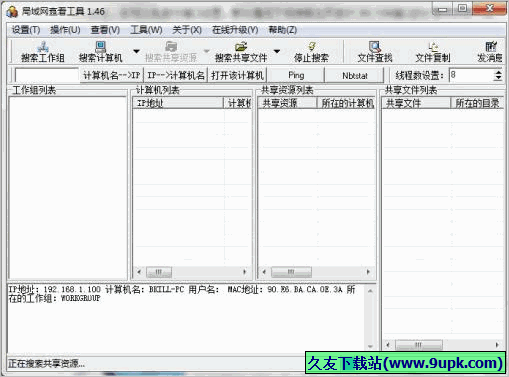Click the IP地址 column header in computer list
The width and height of the screenshot is (509, 377).
(x=178, y=103)
